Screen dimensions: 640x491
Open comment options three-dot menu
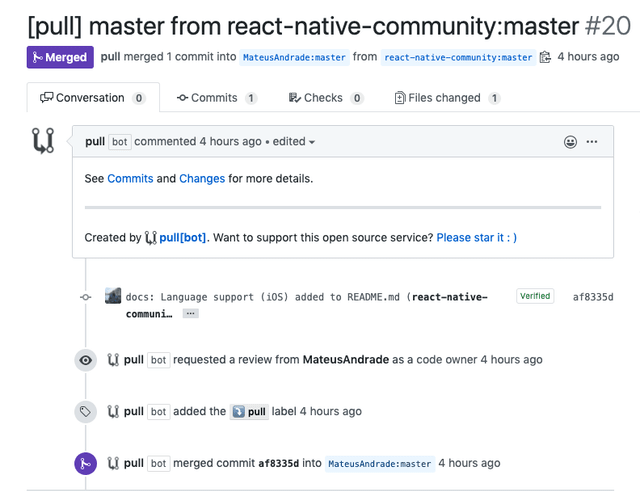click(592, 142)
